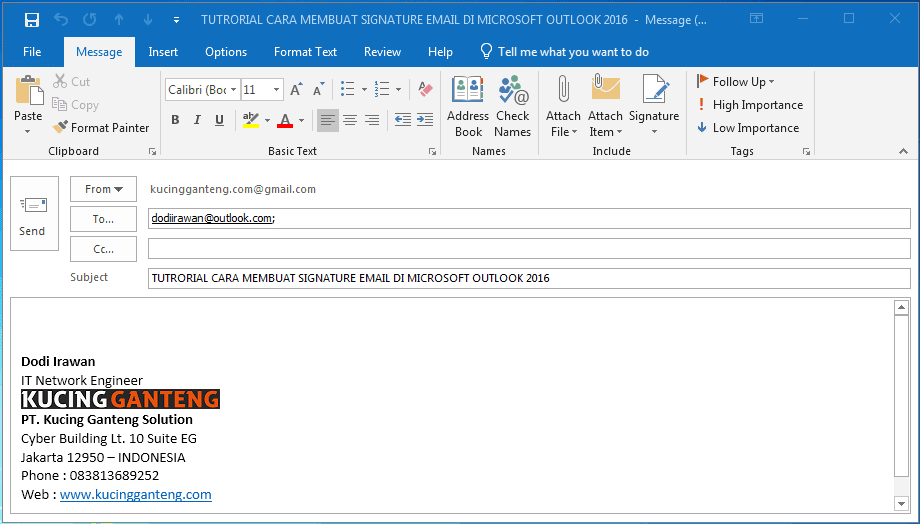Click into the Subject field
The width and height of the screenshot is (920, 524).
[529, 278]
